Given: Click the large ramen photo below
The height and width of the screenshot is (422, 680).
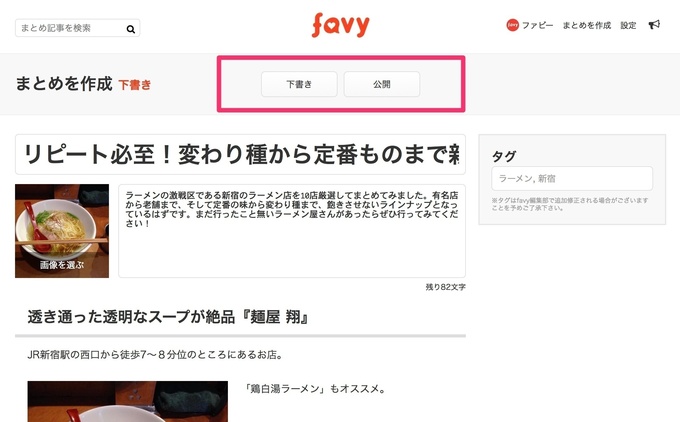Looking at the screenshot, I should tap(128, 402).
